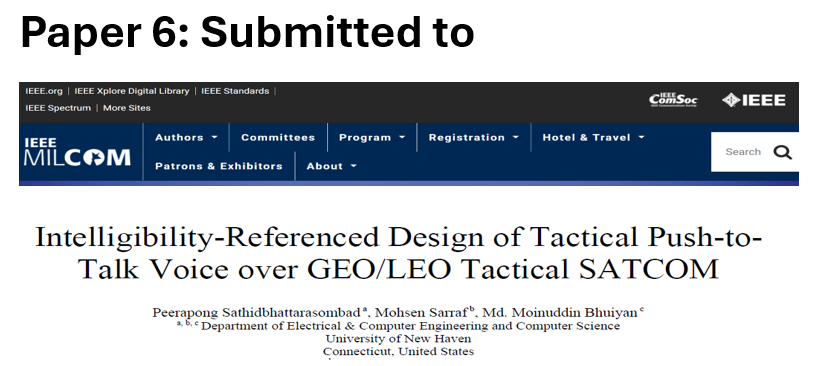Expand the Authors dropdown menu

pyautogui.click(x=186, y=138)
